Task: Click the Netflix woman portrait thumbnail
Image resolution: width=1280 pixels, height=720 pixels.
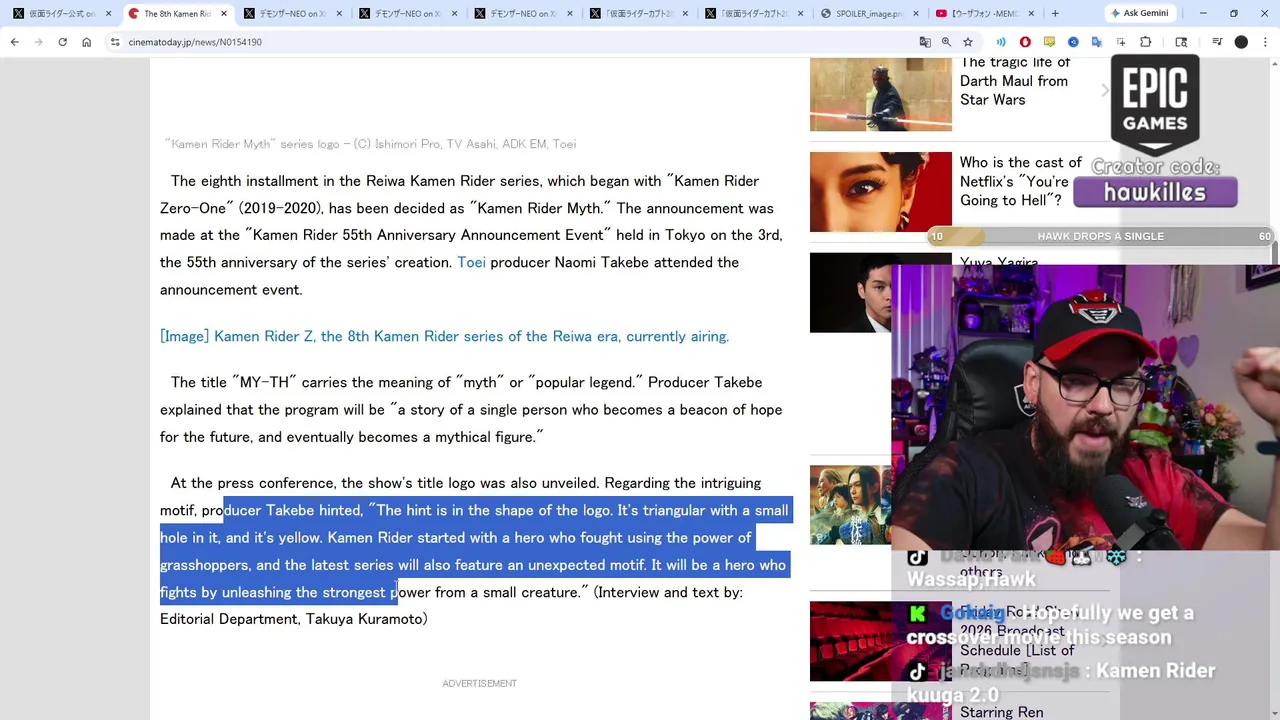Action: tap(880, 192)
